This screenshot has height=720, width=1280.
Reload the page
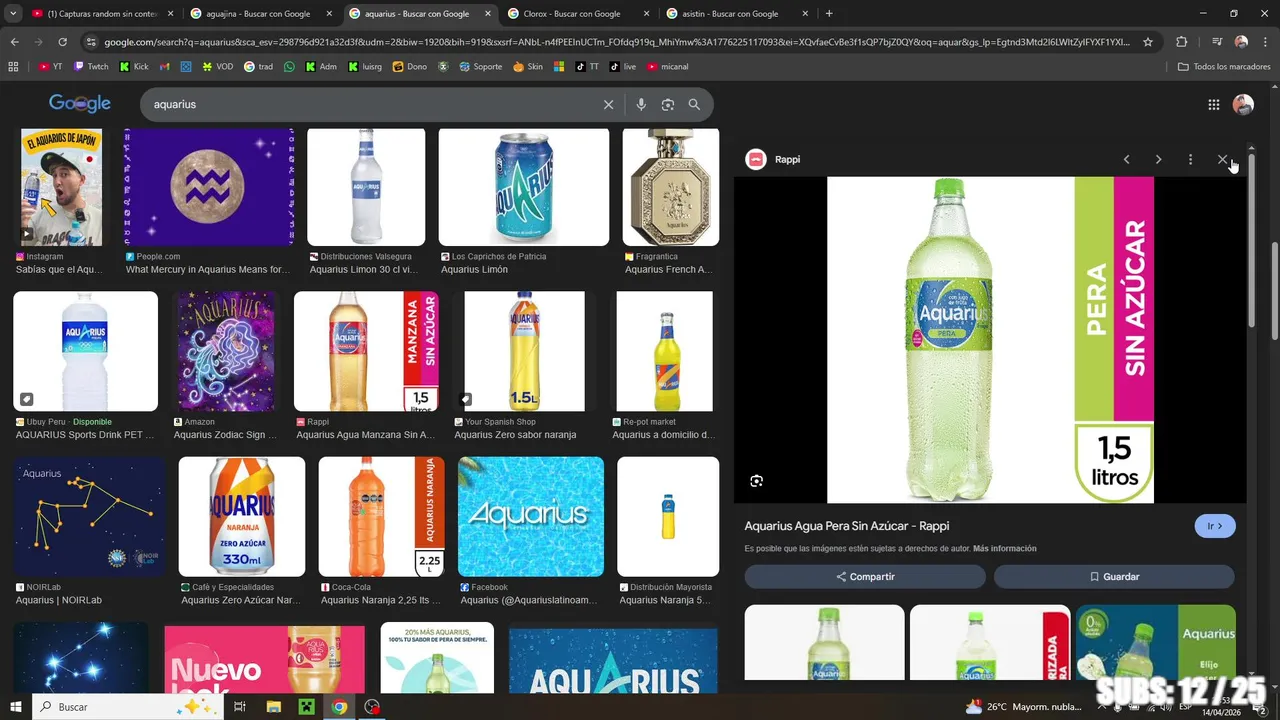pyautogui.click(x=62, y=42)
